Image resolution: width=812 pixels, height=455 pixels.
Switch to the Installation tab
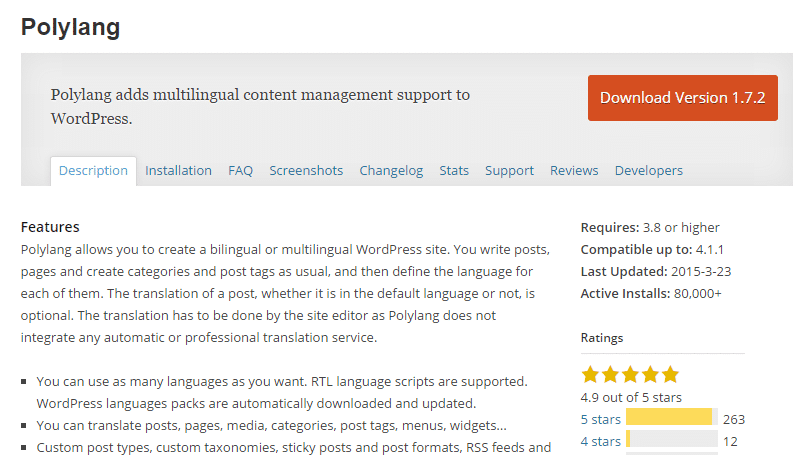click(178, 171)
